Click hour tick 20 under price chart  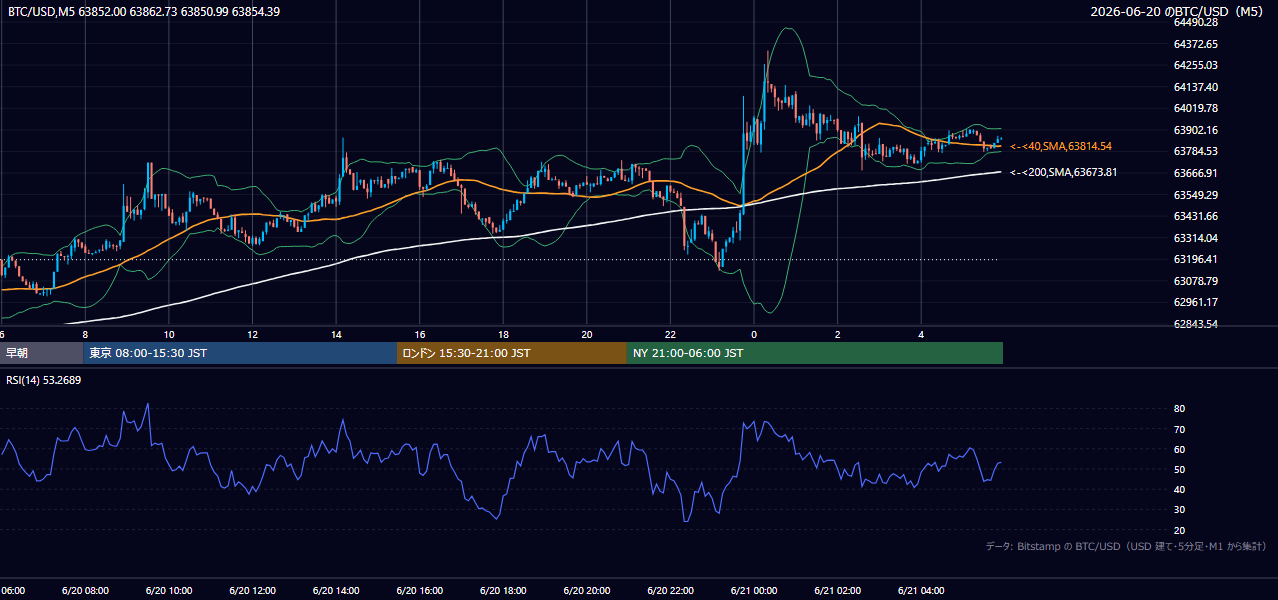(587, 335)
